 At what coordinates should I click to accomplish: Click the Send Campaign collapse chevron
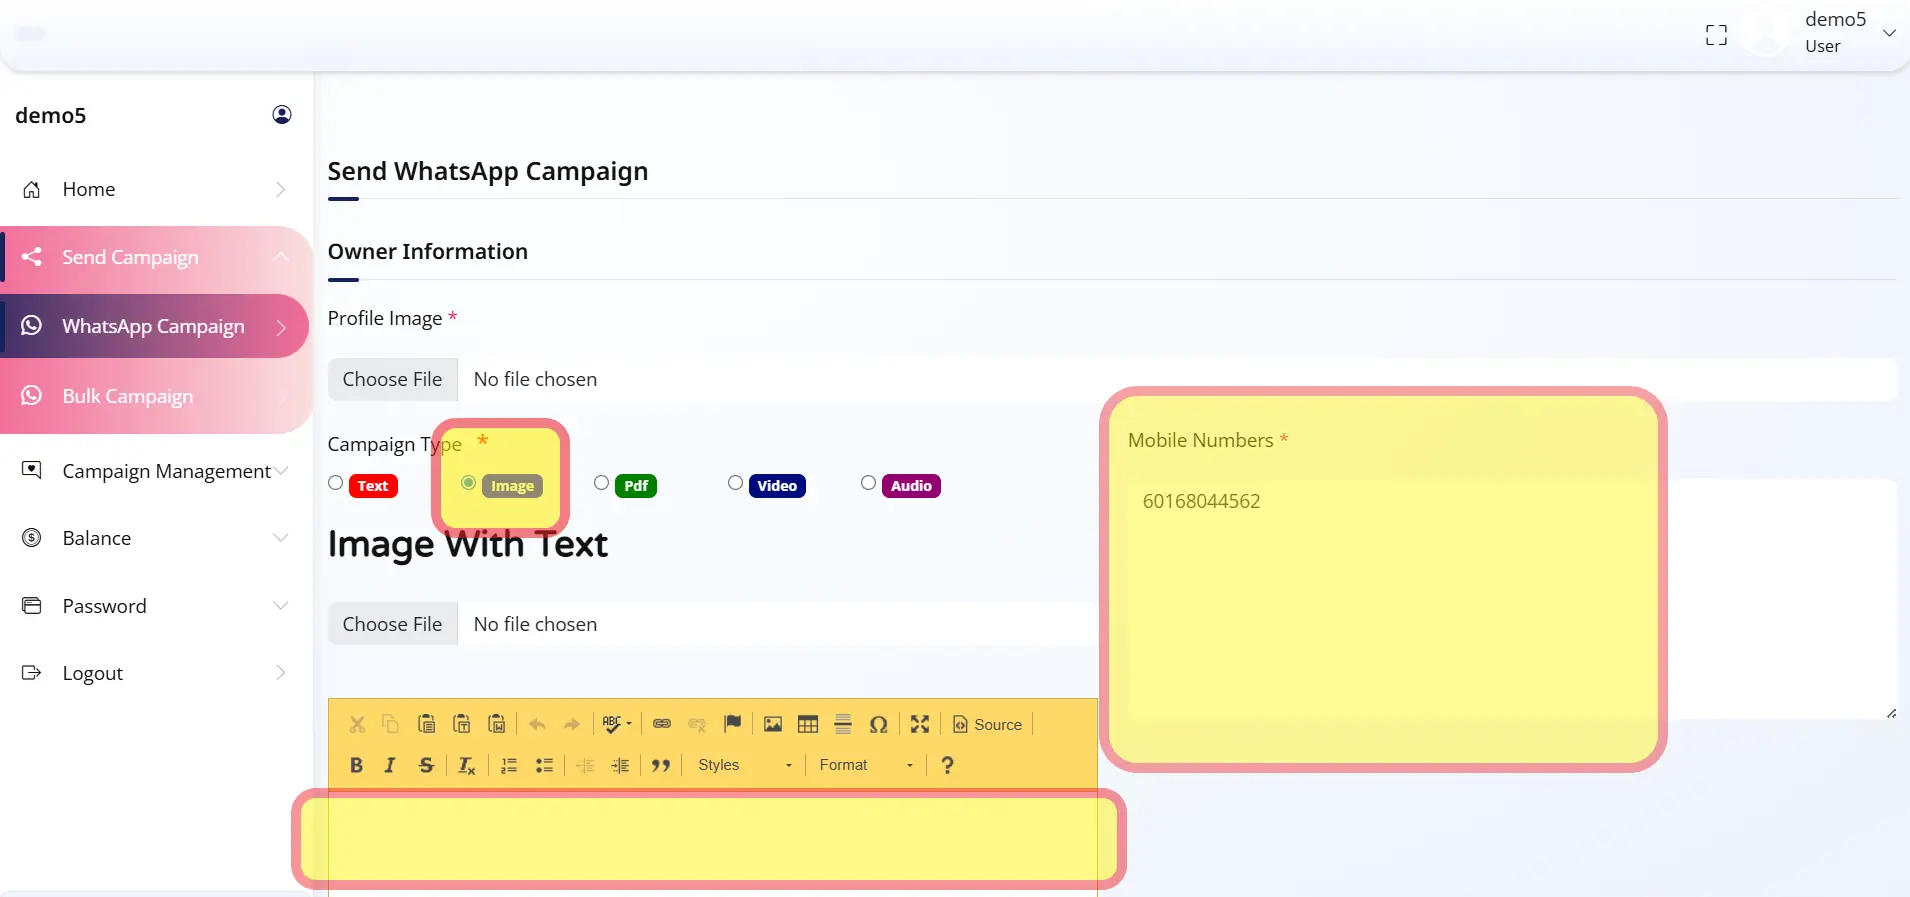tap(281, 257)
